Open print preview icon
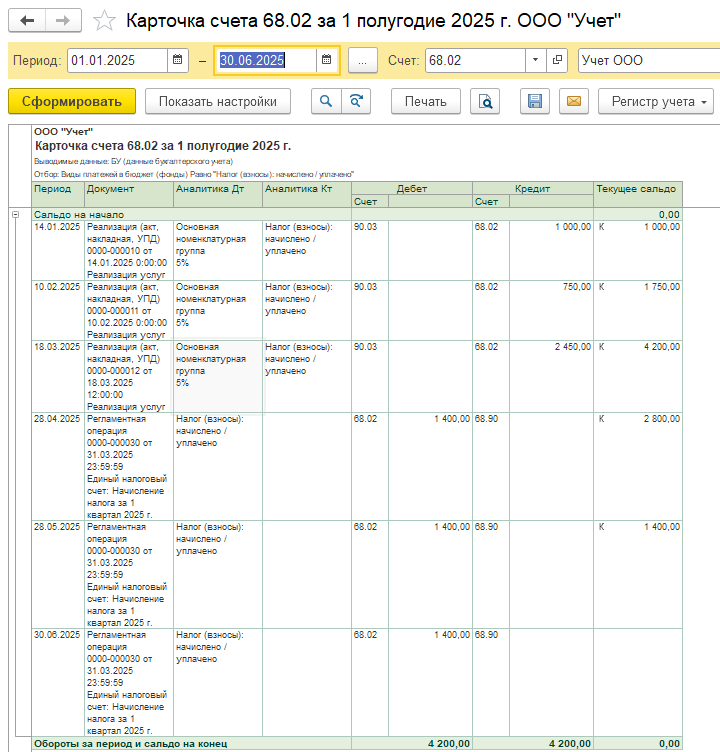720x752 pixels. 485,101
